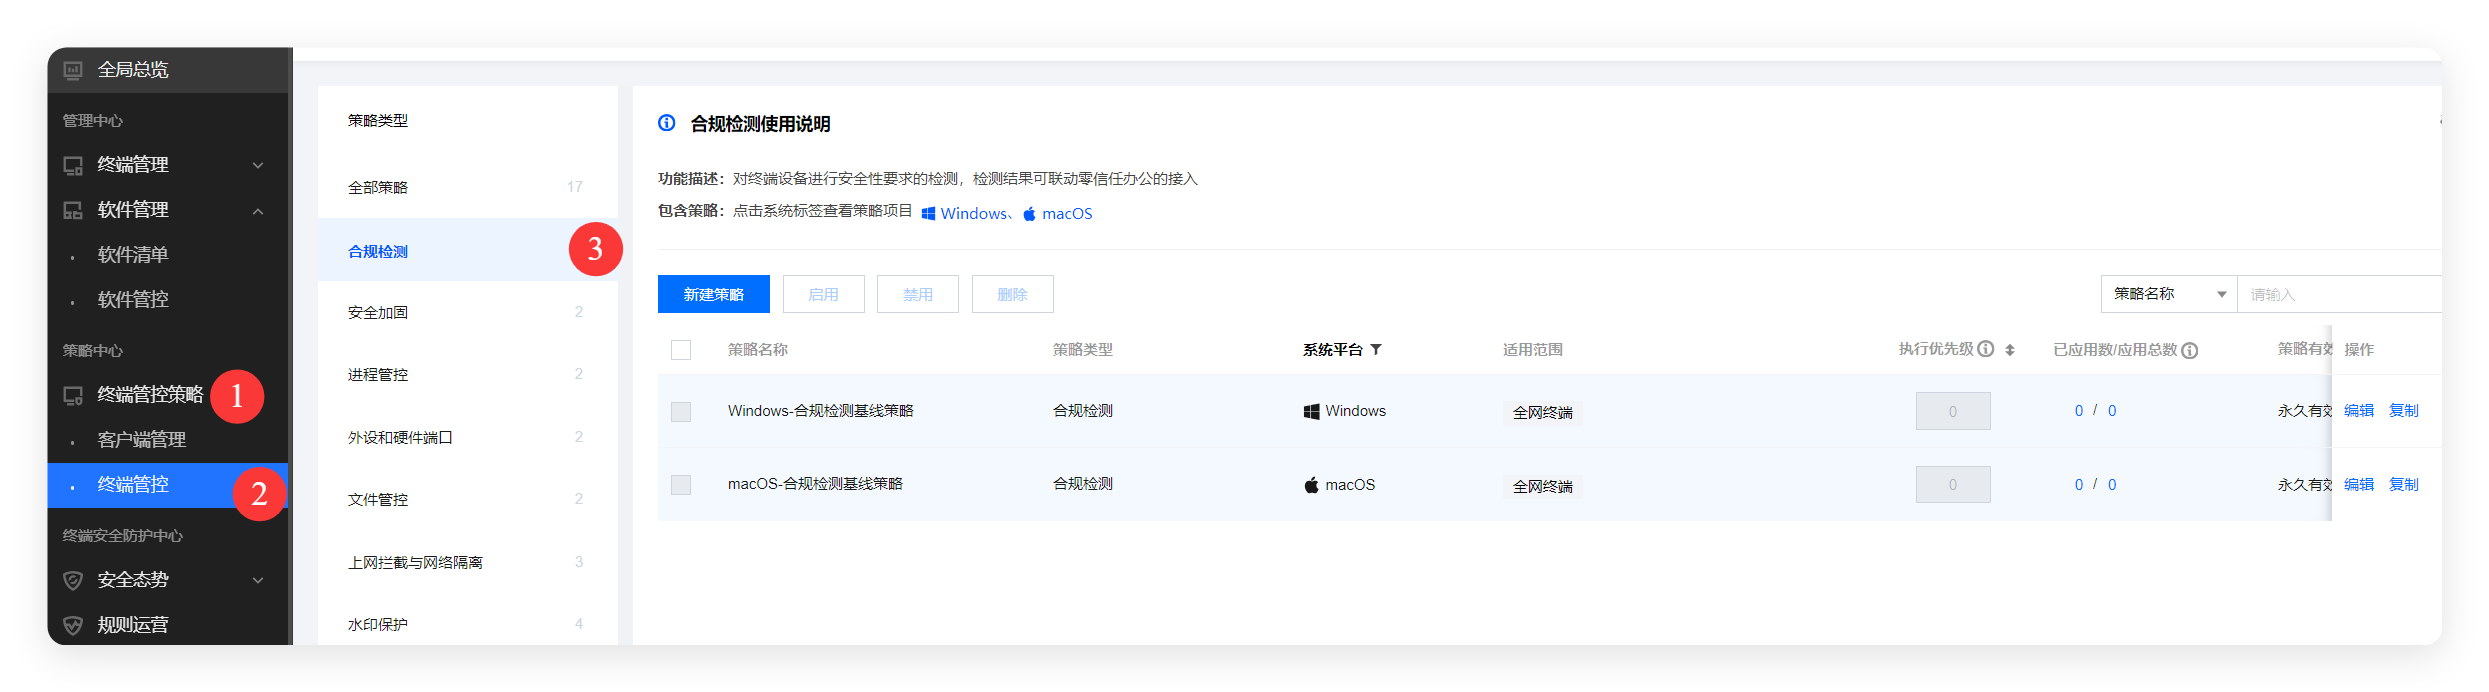Open the 软件清单 sidebar item
Image resolution: width=2489 pixels, height=692 pixels.
pyautogui.click(x=133, y=255)
